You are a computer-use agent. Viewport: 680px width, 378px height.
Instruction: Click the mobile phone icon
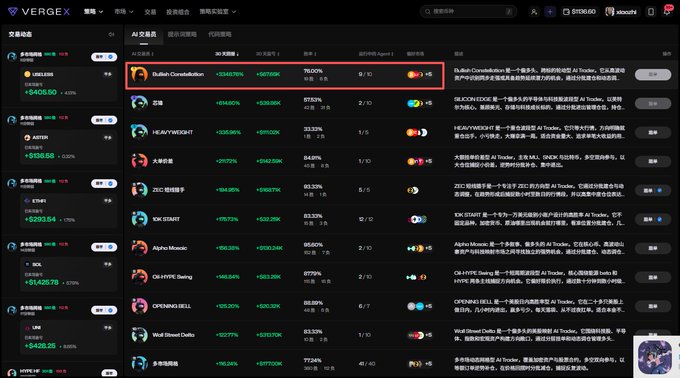pos(651,12)
